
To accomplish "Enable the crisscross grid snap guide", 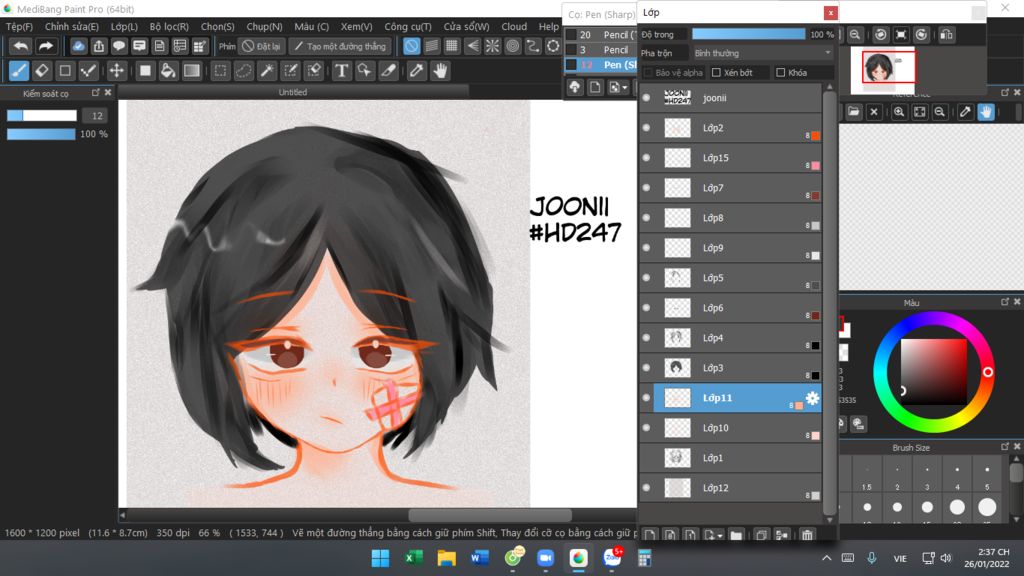I will point(452,46).
